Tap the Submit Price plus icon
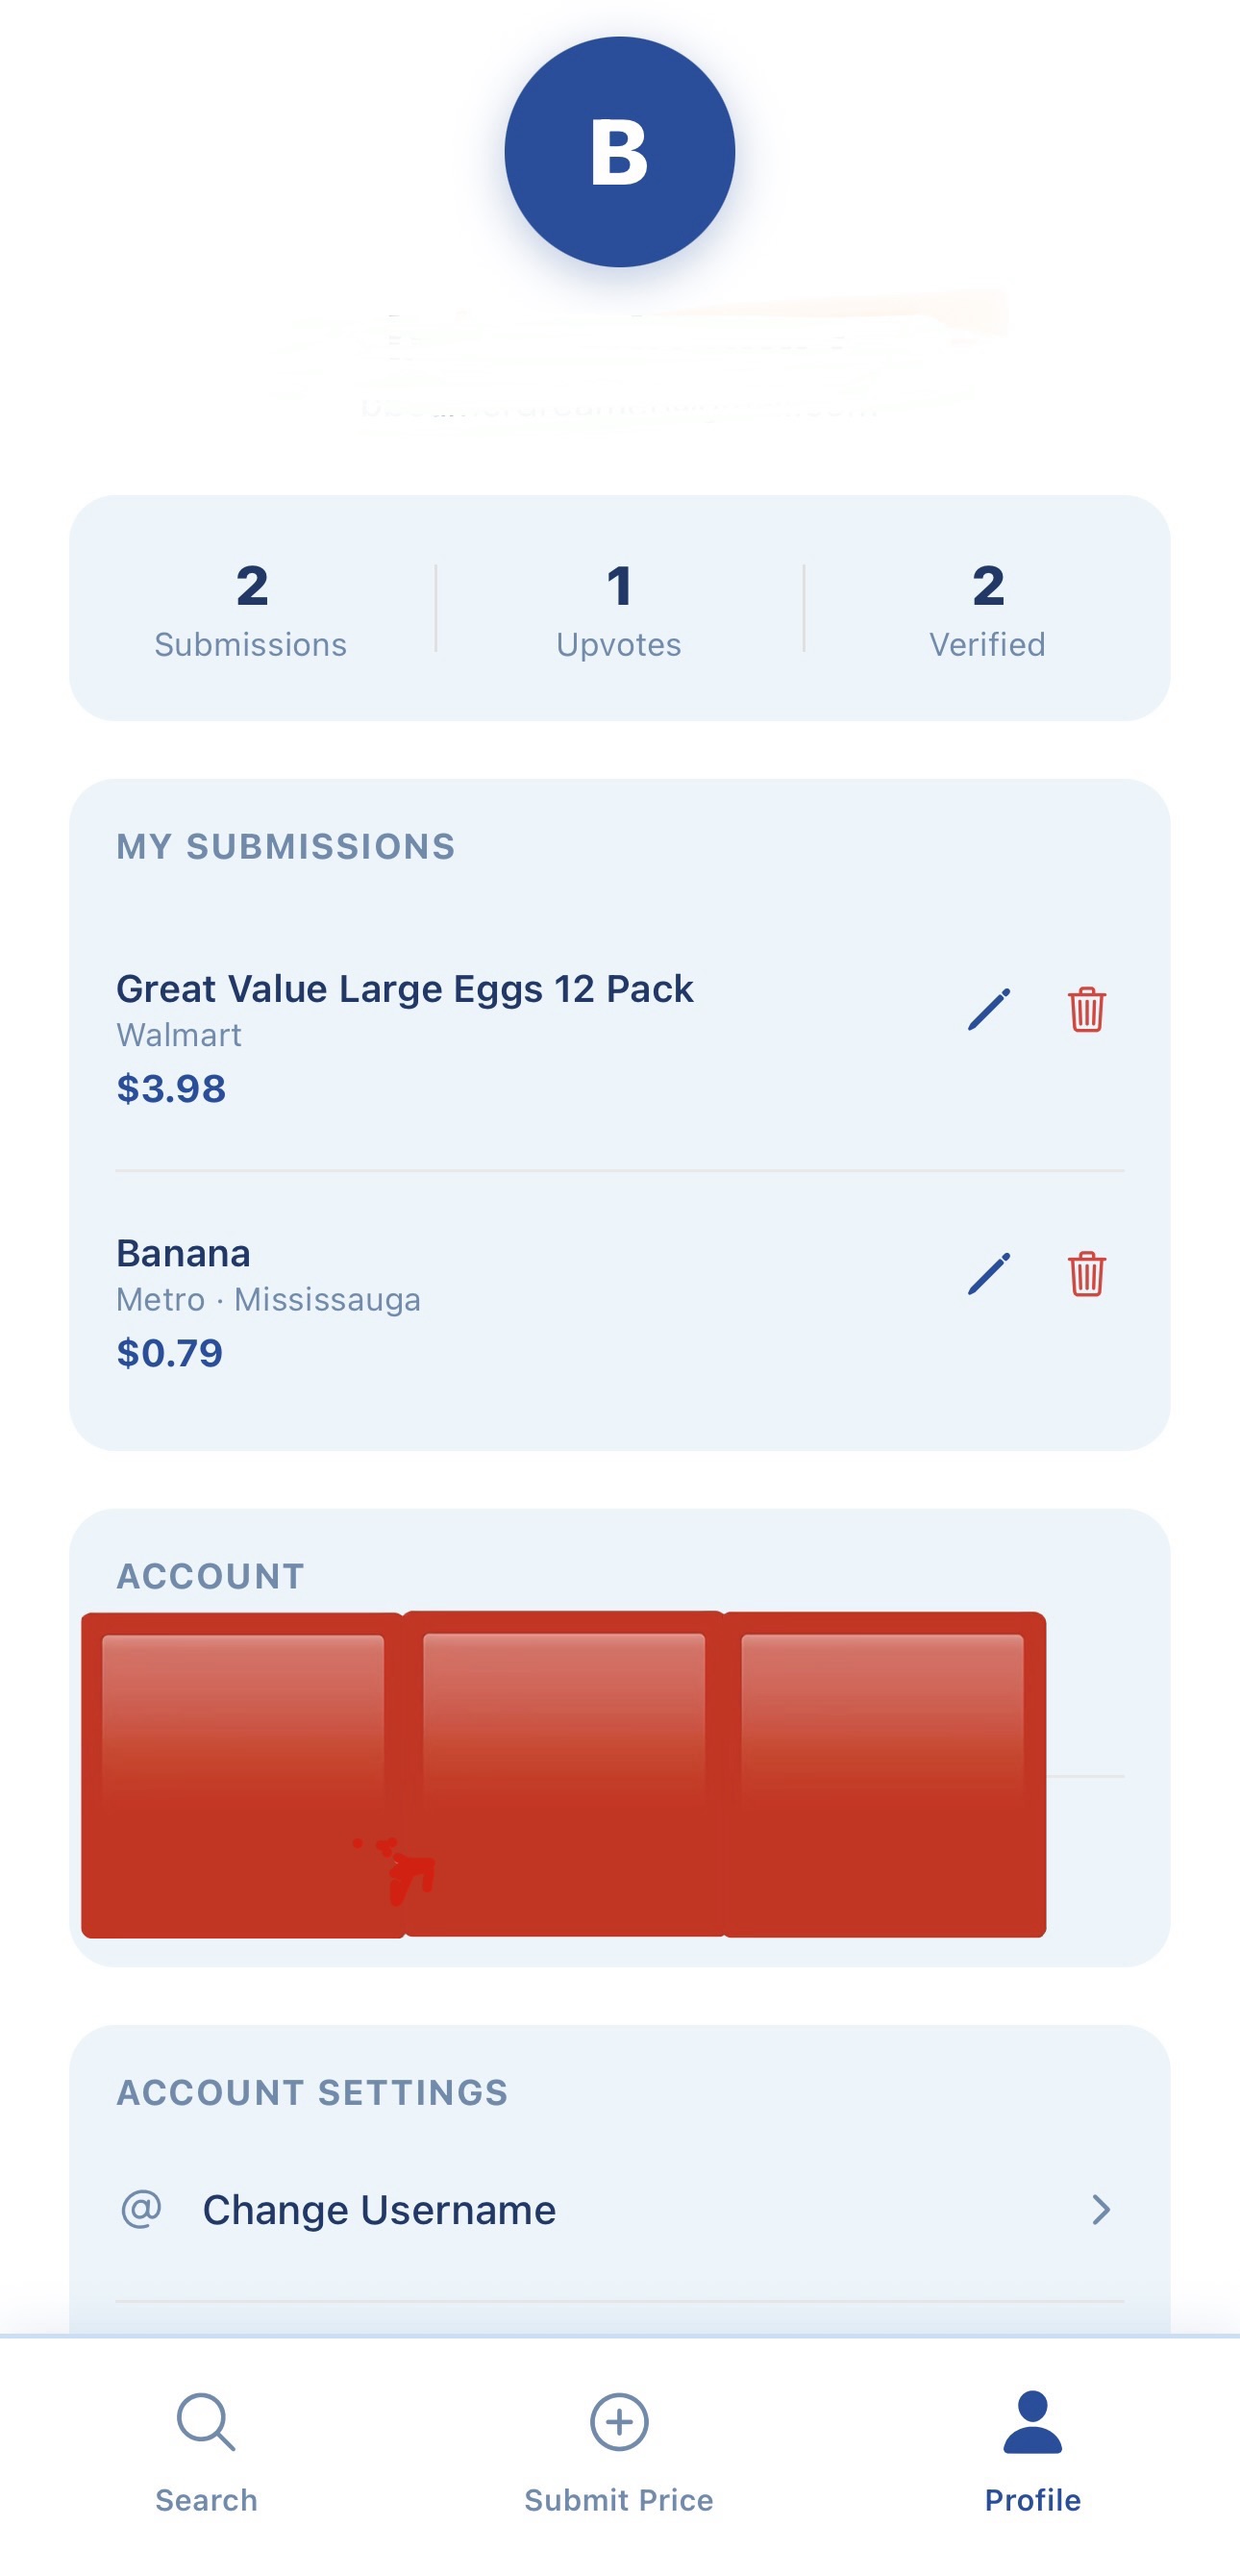This screenshot has width=1240, height=2576. [x=619, y=2421]
